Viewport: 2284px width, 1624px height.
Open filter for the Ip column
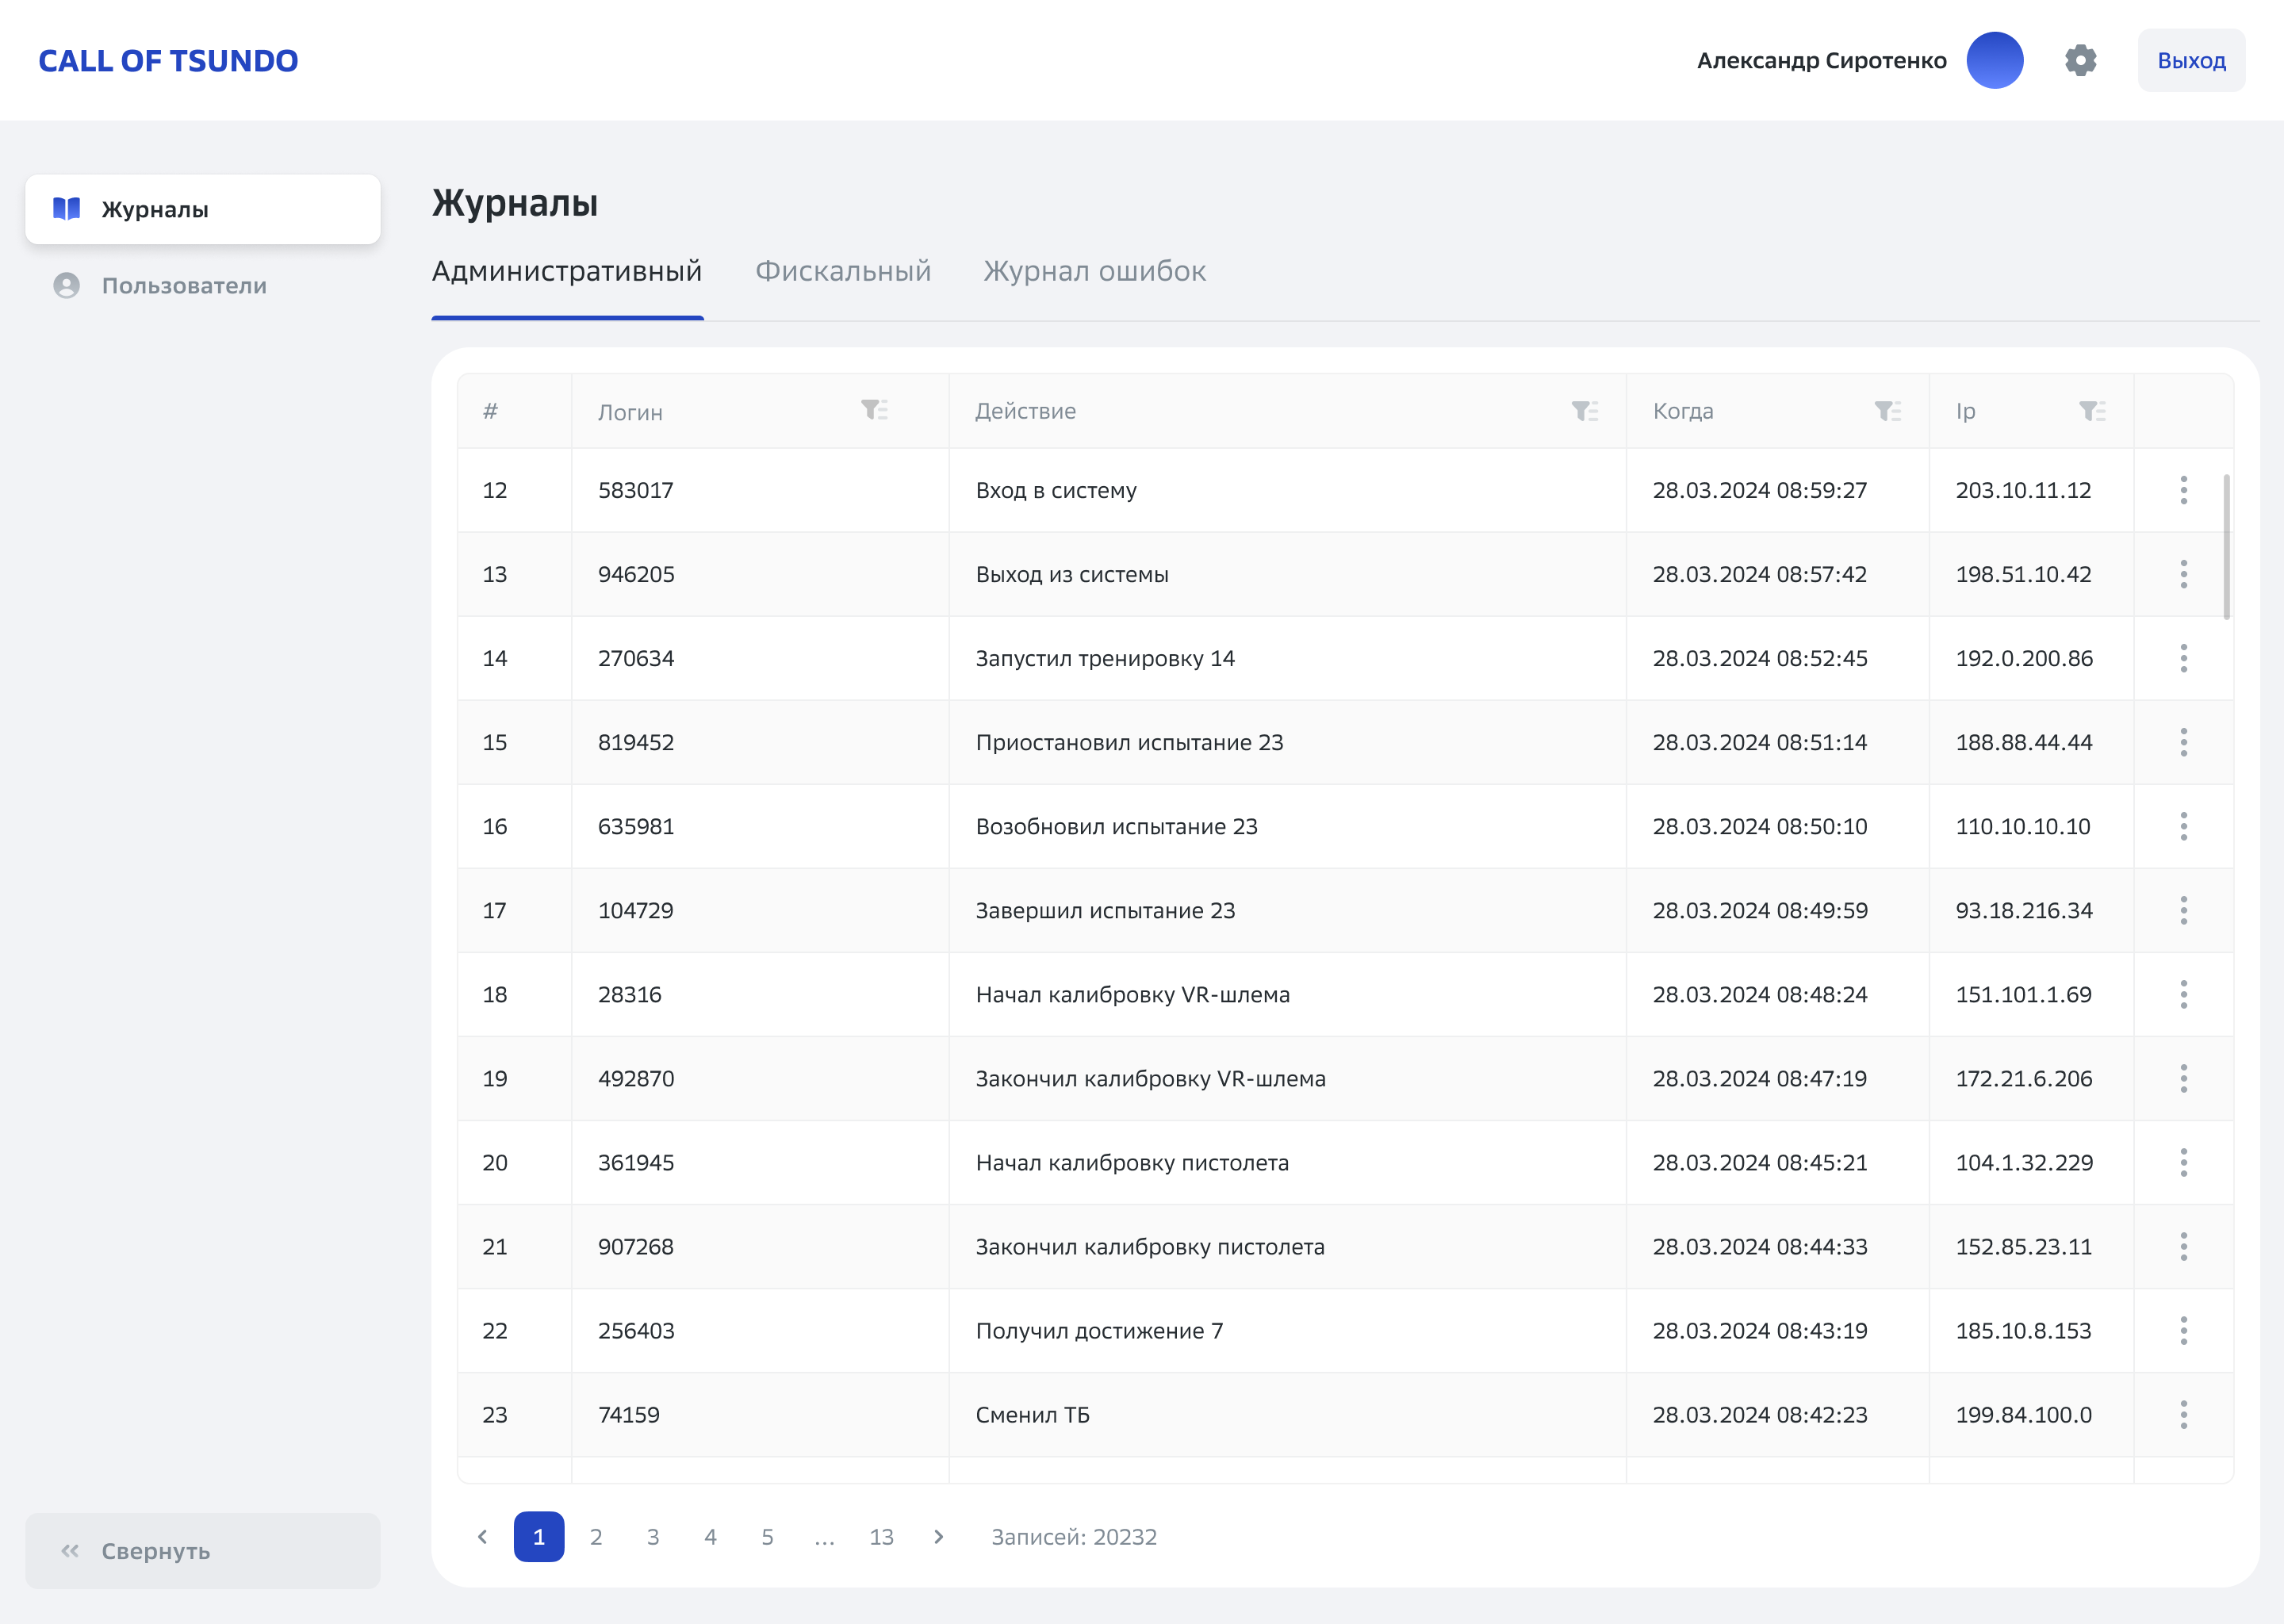2092,411
